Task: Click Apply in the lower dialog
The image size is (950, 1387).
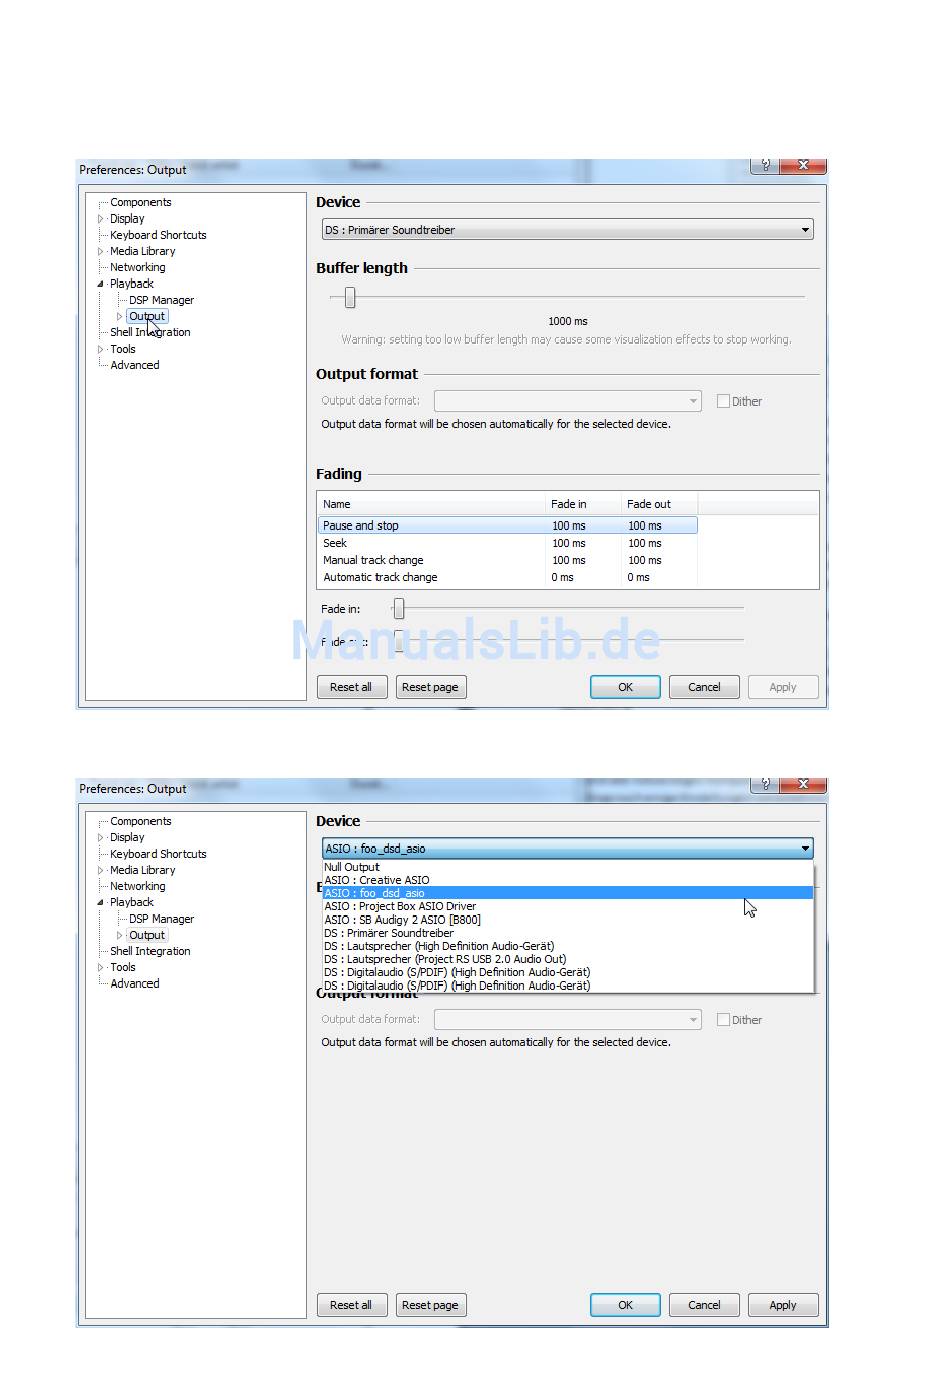Action: coord(783,1305)
